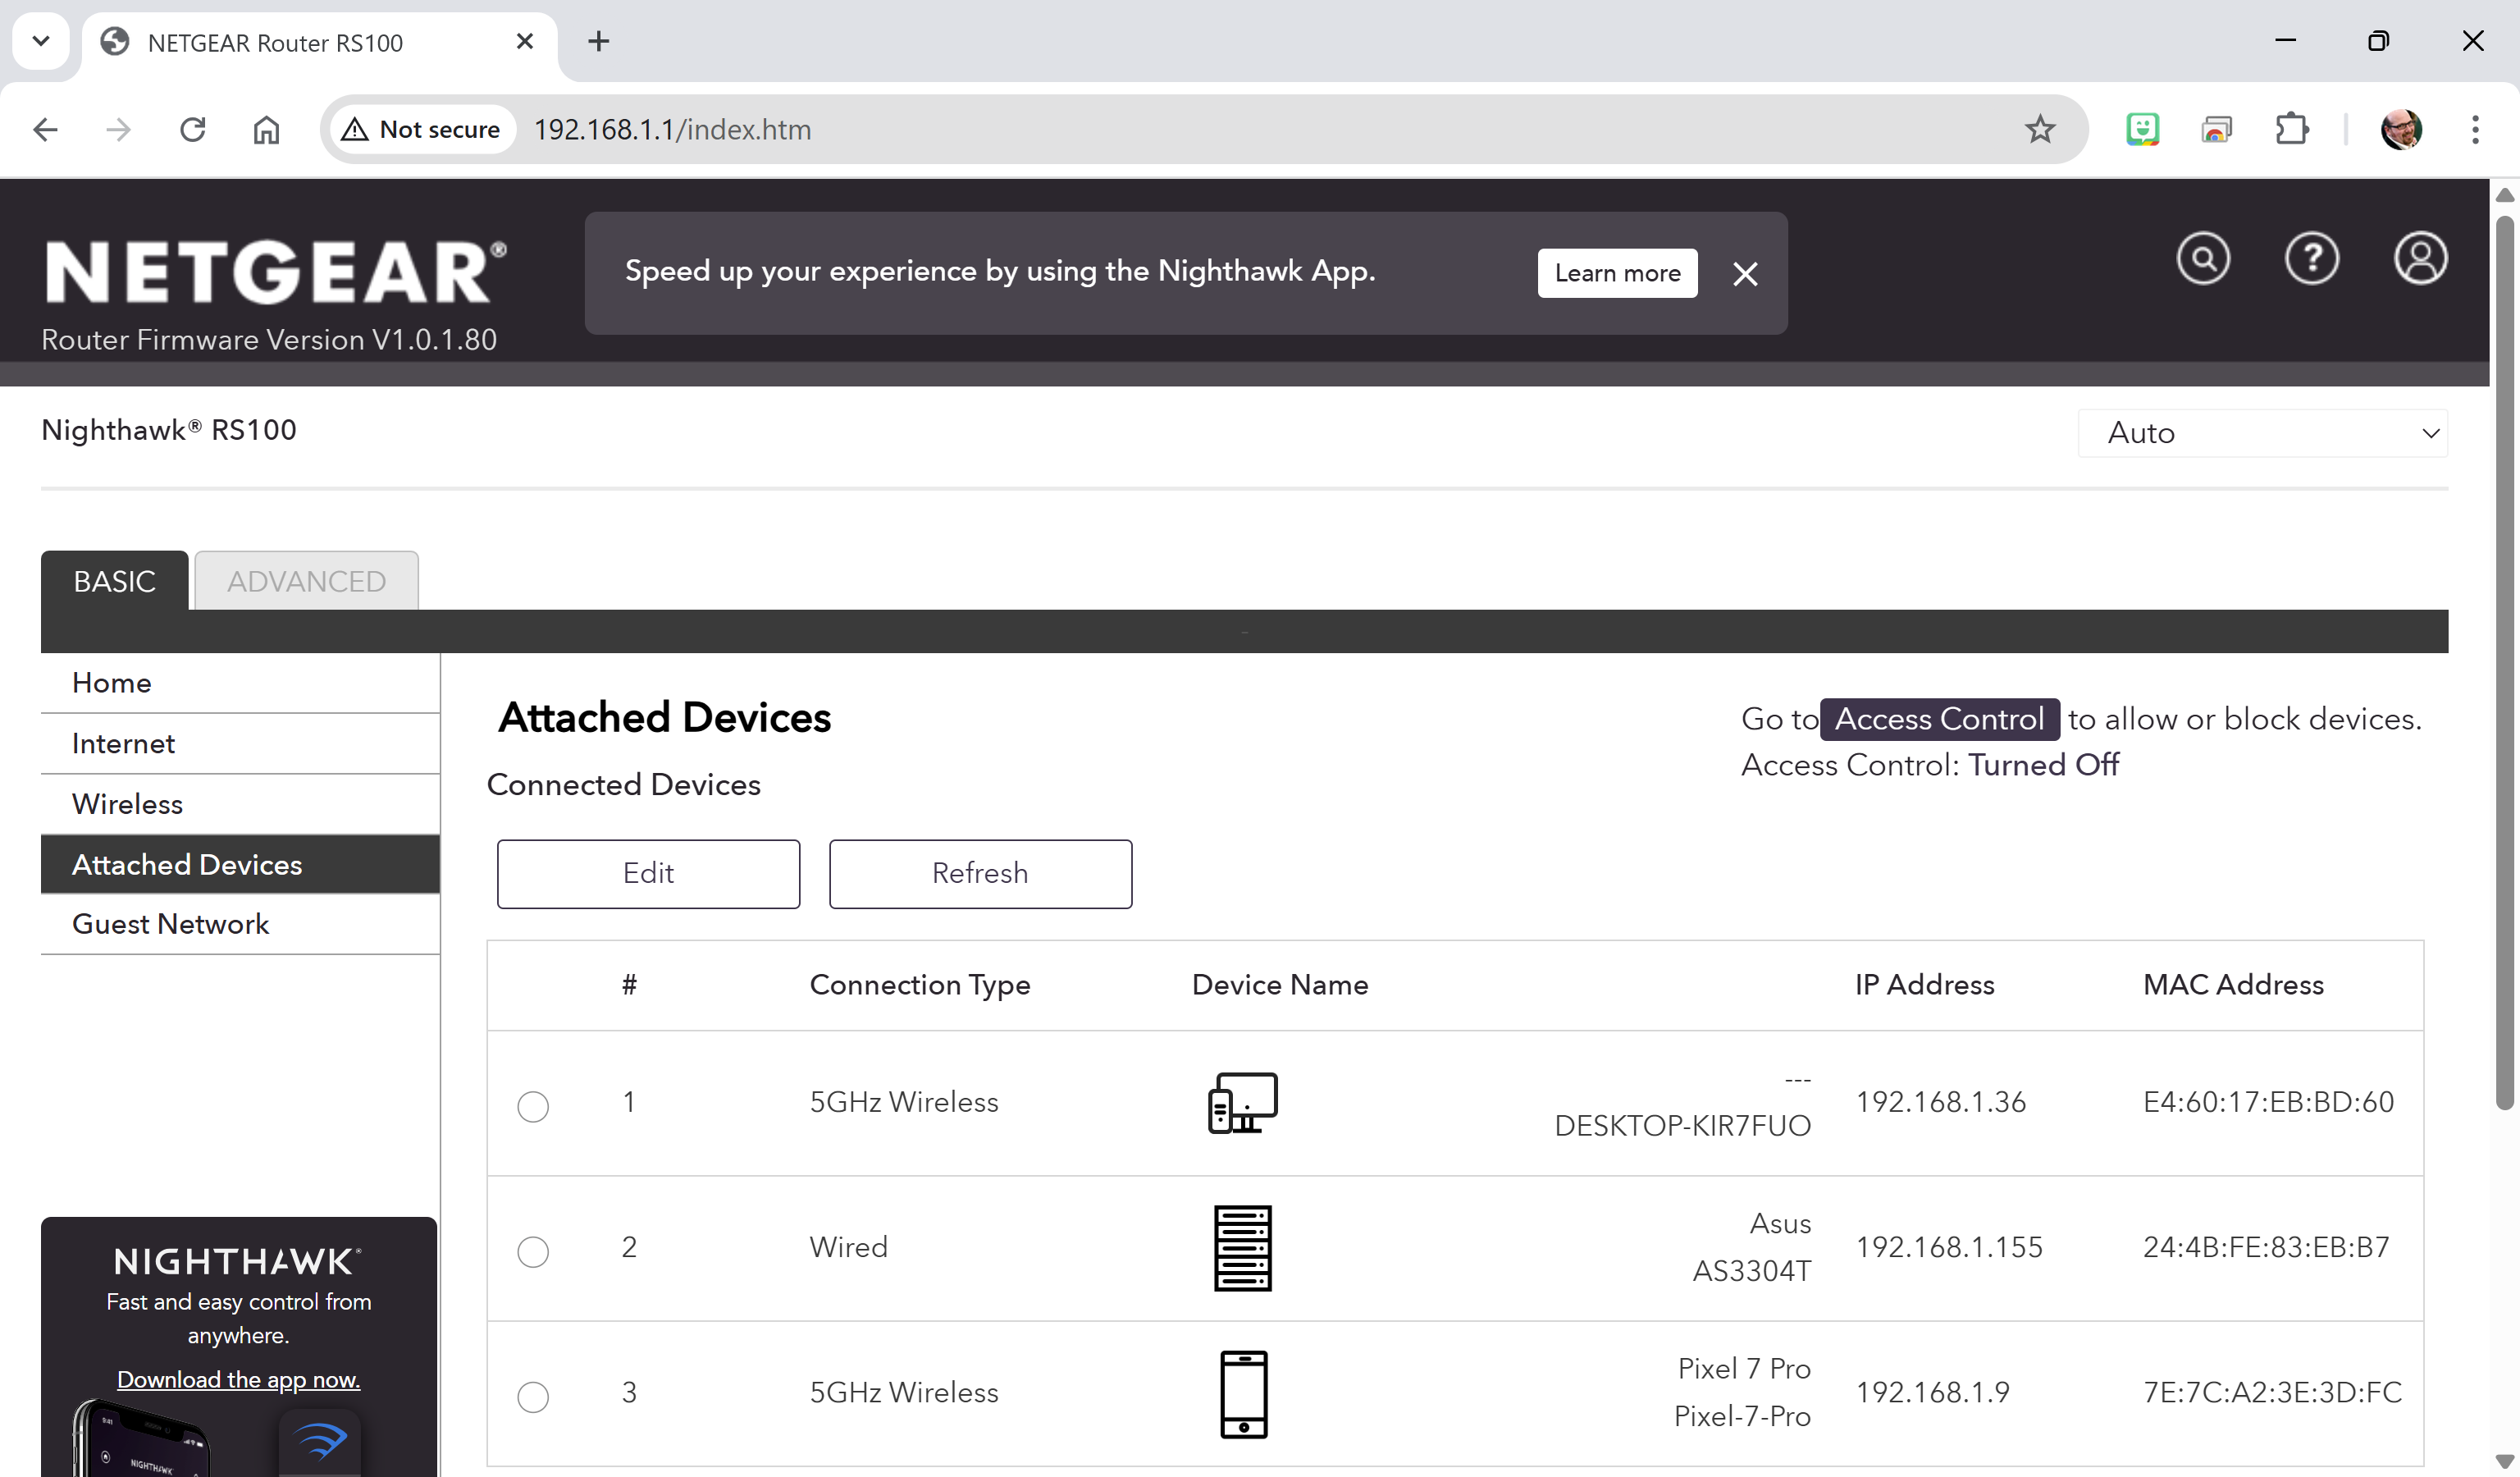
Task: Select radio button for Asus AS3304T
Action: coord(533,1252)
